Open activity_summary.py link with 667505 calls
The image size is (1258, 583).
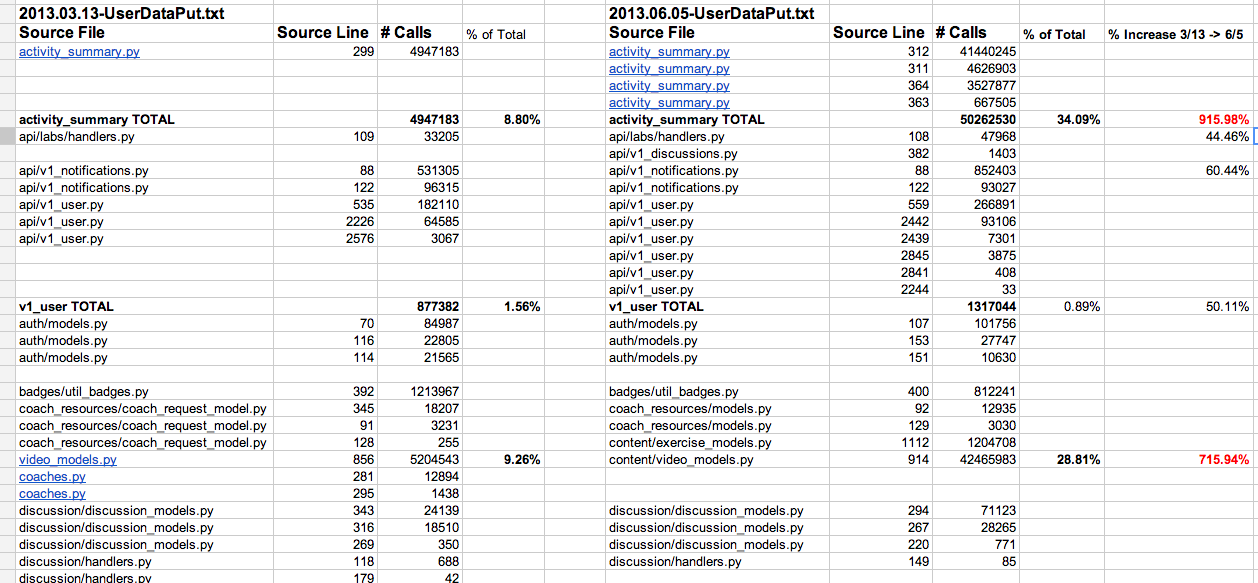coord(669,103)
